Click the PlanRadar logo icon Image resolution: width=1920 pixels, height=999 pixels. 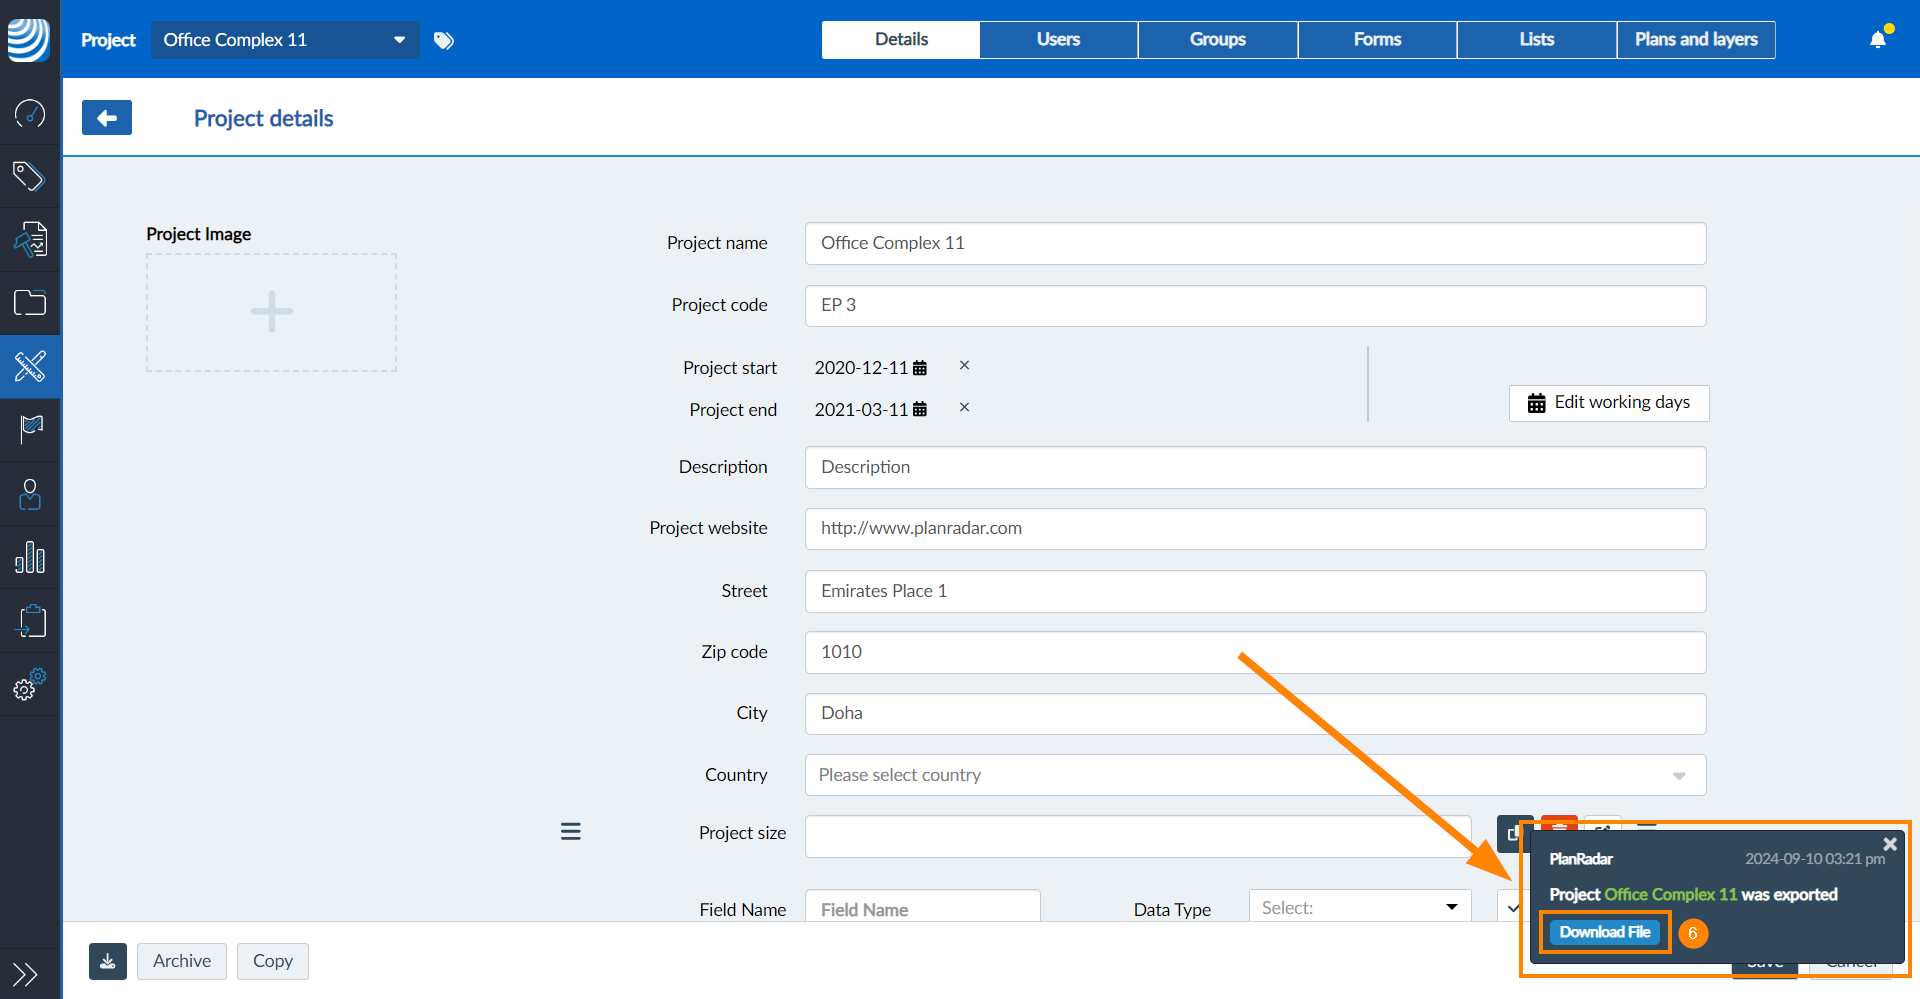[x=29, y=40]
